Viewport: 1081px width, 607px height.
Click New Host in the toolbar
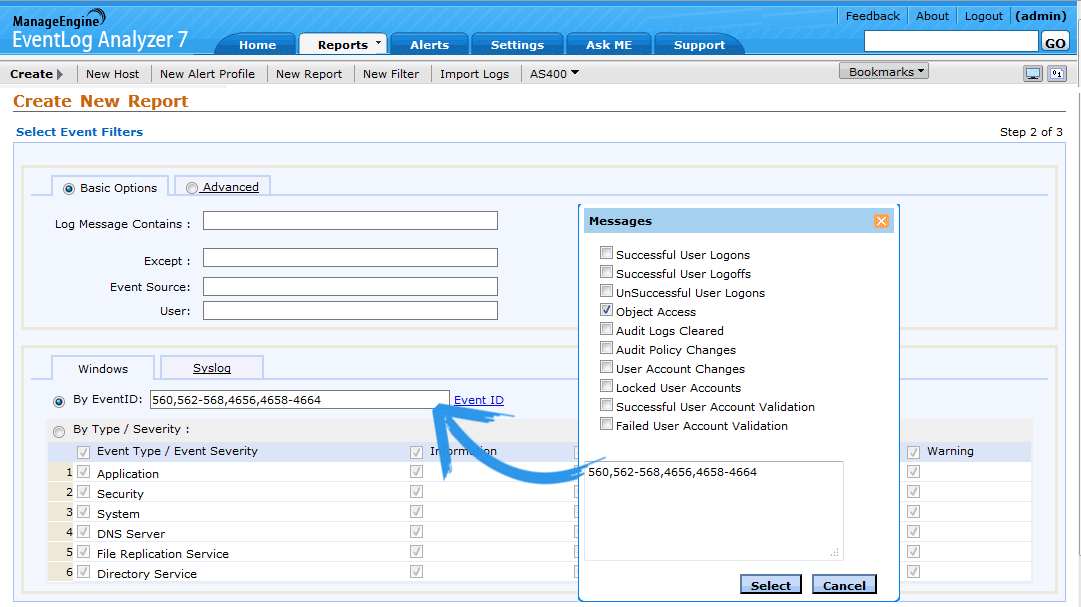pos(112,74)
